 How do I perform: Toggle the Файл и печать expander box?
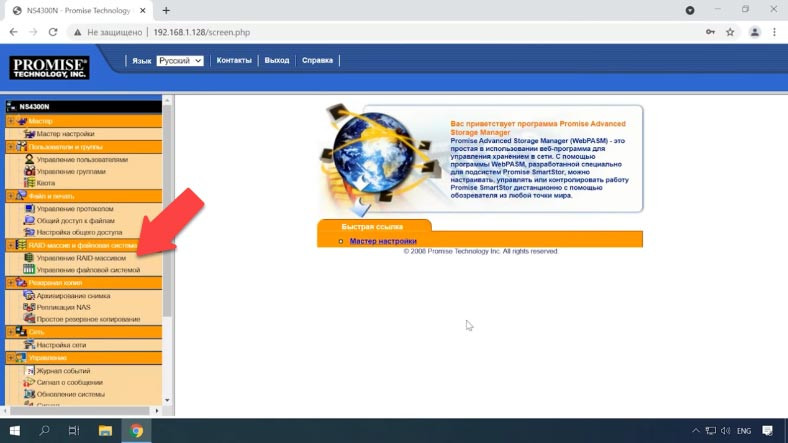tap(11, 196)
